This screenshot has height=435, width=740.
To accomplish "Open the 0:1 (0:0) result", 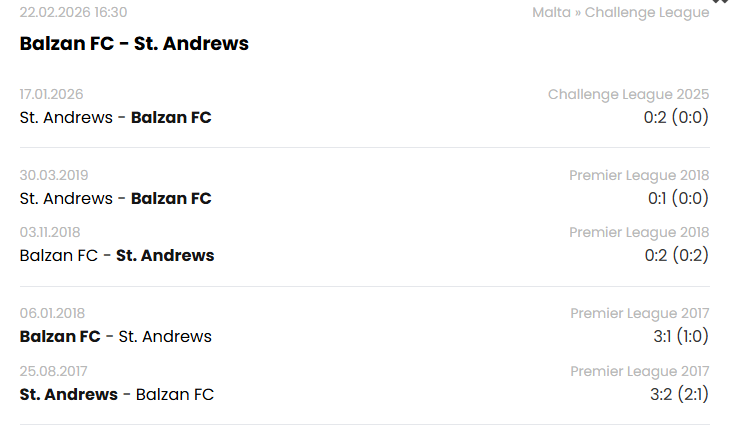I will pos(677,198).
